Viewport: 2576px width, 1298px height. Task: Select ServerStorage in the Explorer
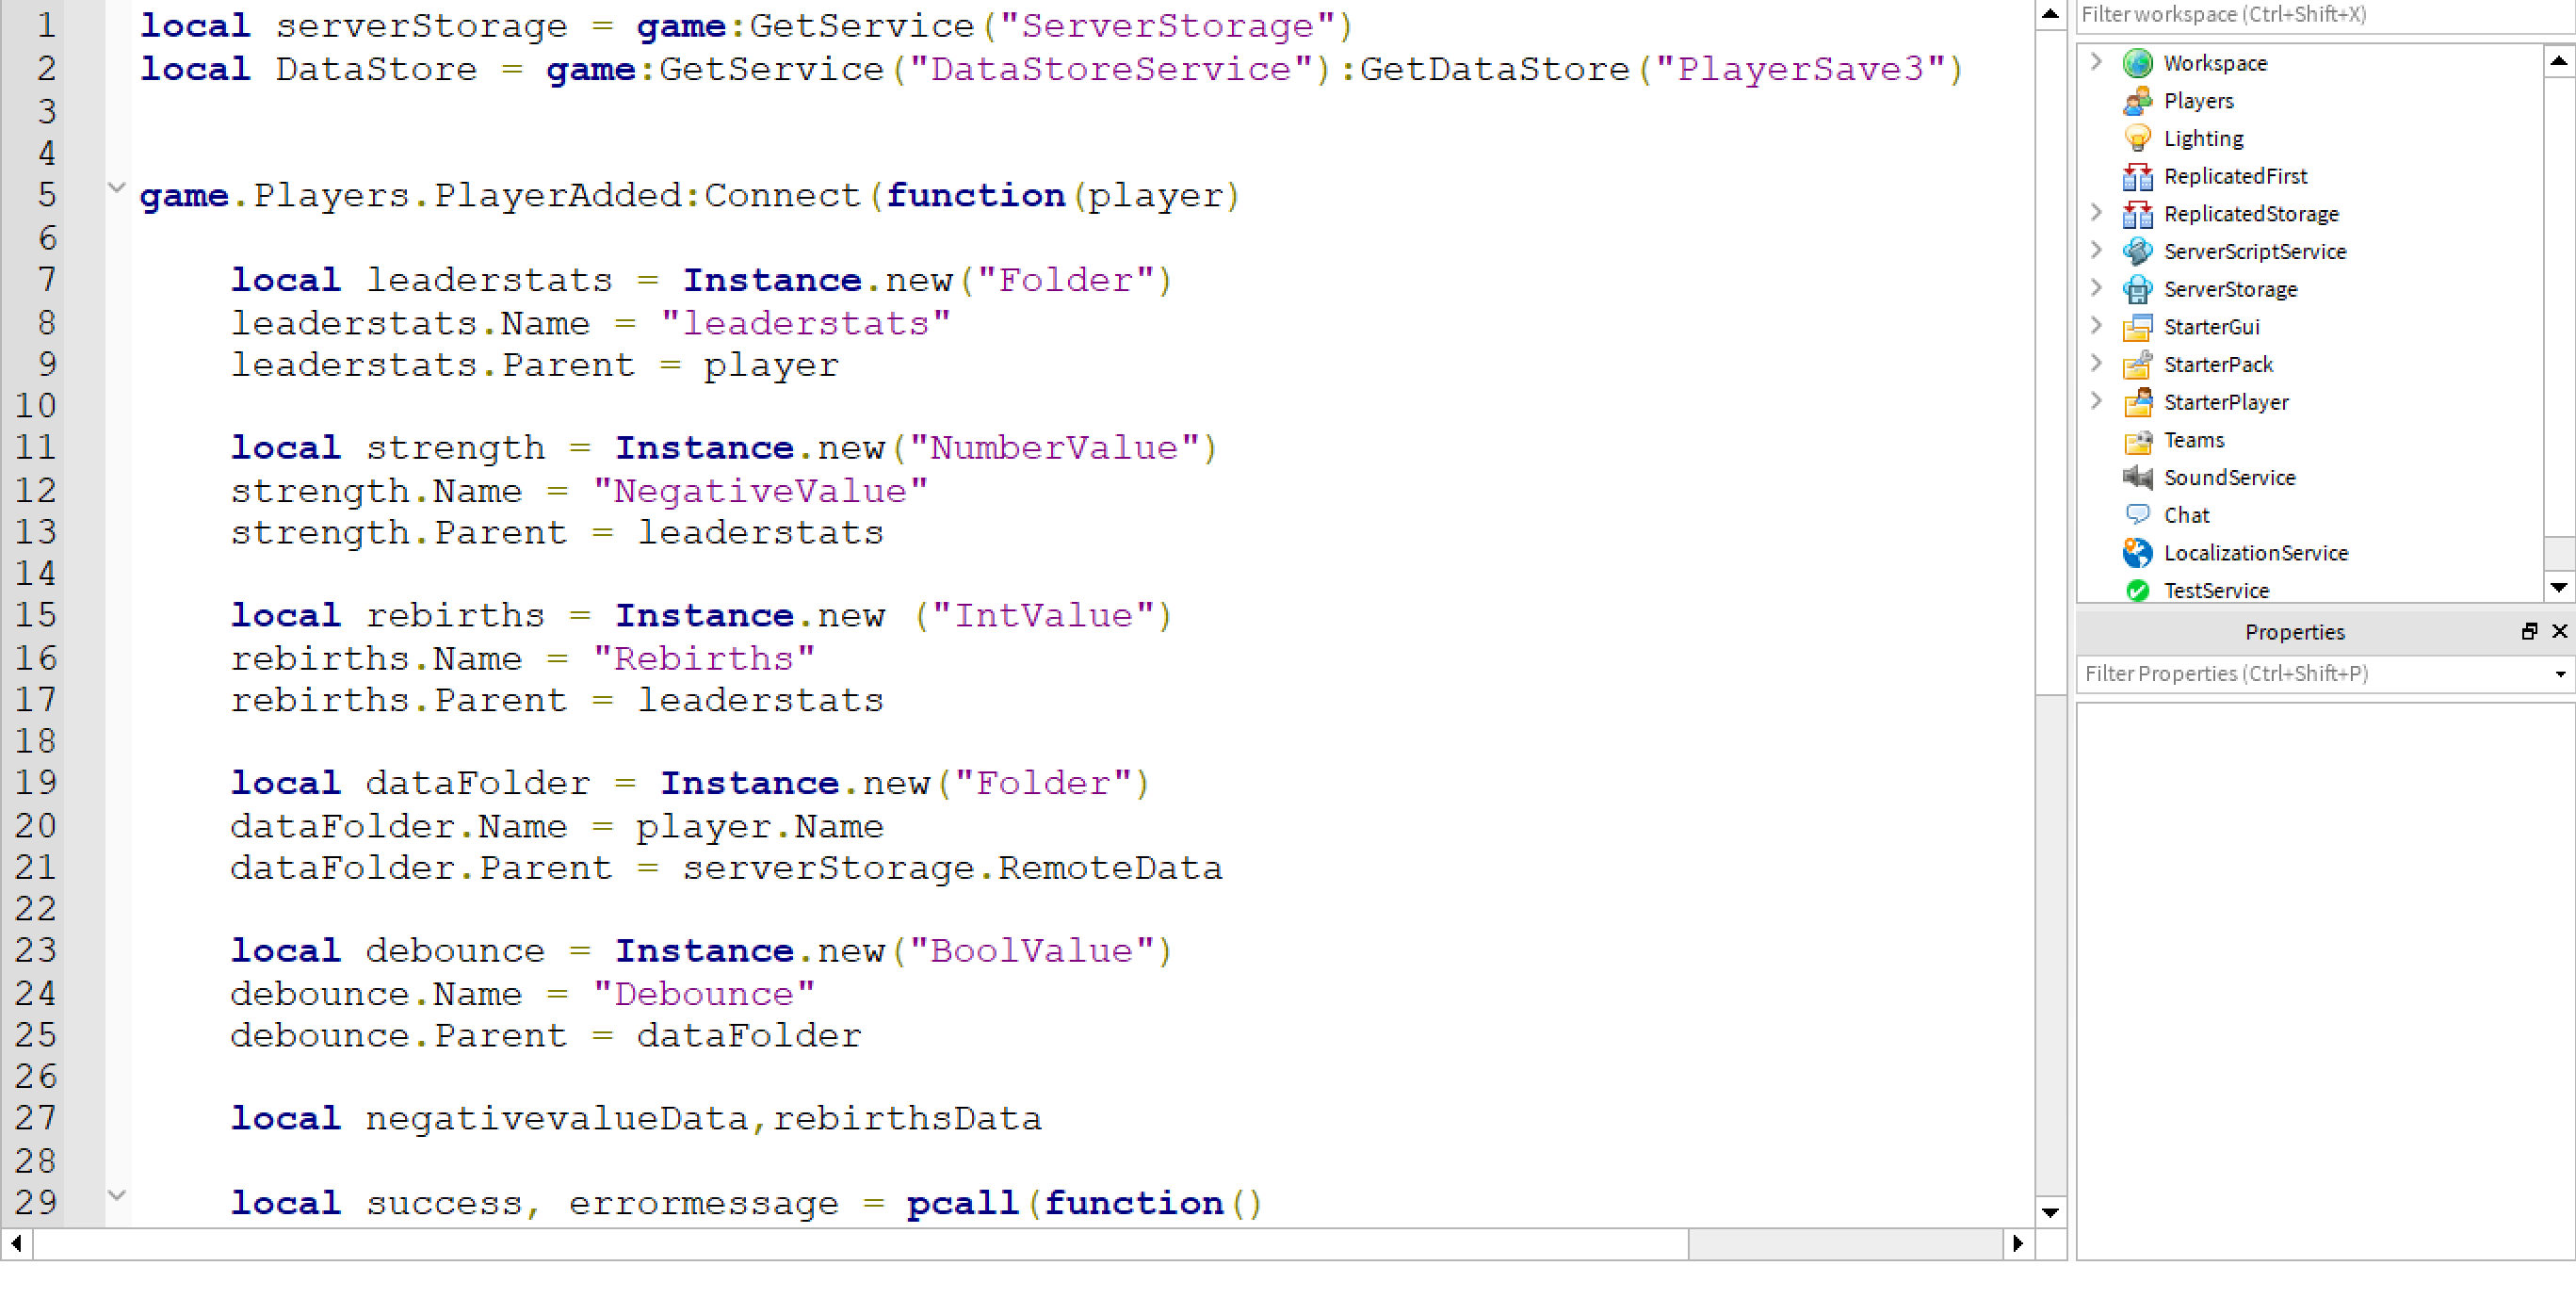click(x=2230, y=289)
